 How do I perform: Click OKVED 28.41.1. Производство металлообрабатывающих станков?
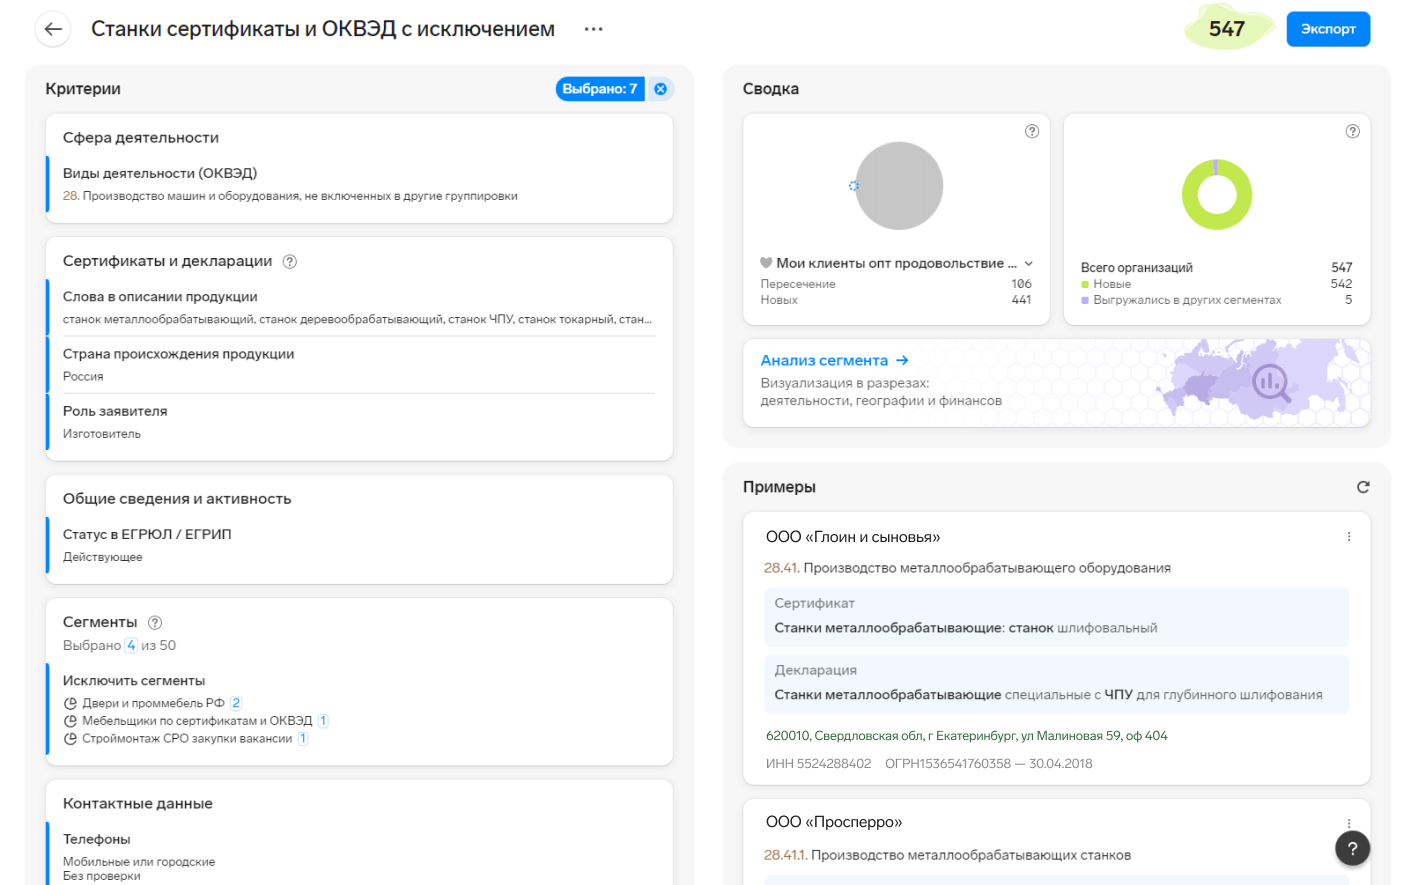pos(947,855)
